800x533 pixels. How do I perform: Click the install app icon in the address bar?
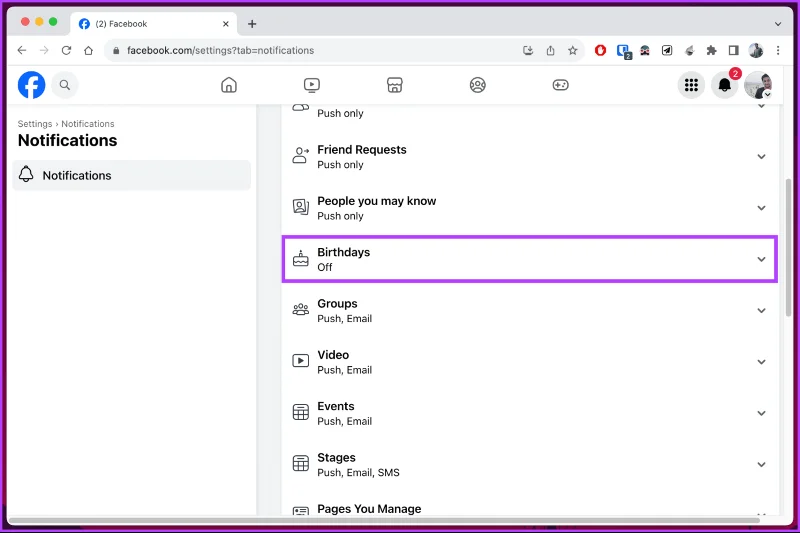coord(528,50)
